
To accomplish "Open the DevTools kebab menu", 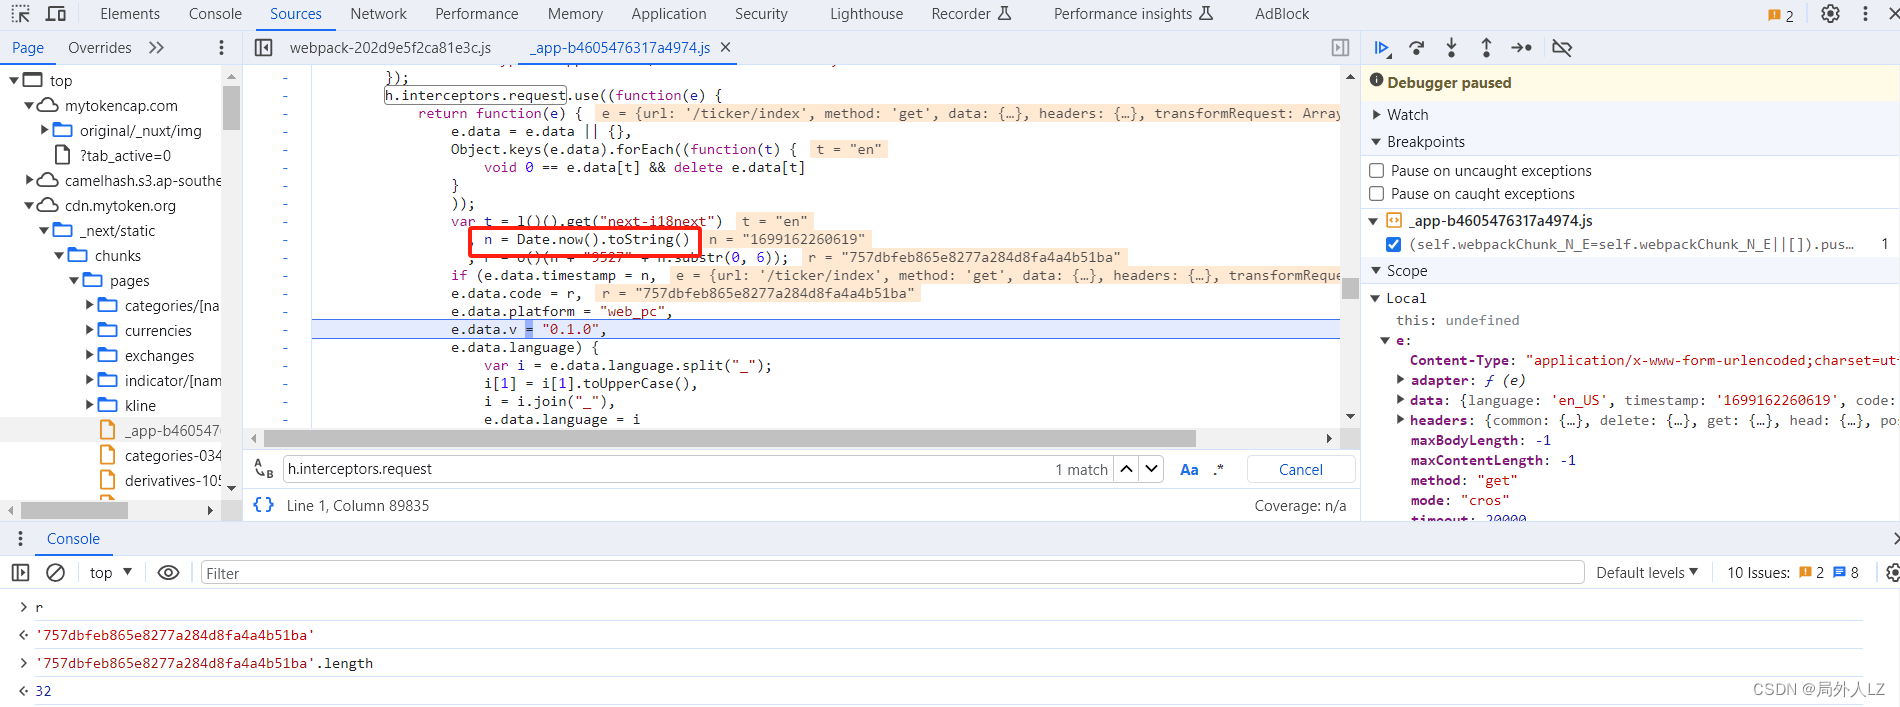I will [1865, 14].
